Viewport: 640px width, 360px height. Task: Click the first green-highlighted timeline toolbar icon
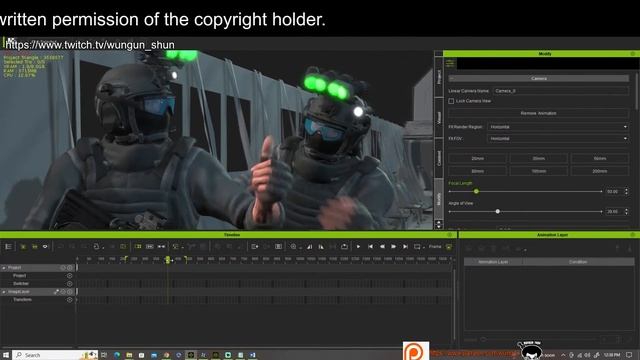(x=23, y=247)
